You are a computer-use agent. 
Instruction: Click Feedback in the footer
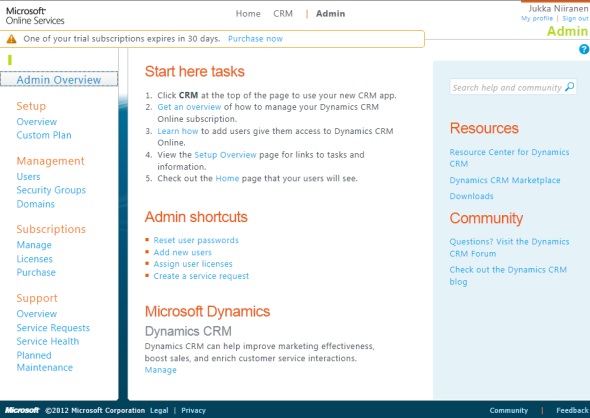pyautogui.click(x=572, y=410)
